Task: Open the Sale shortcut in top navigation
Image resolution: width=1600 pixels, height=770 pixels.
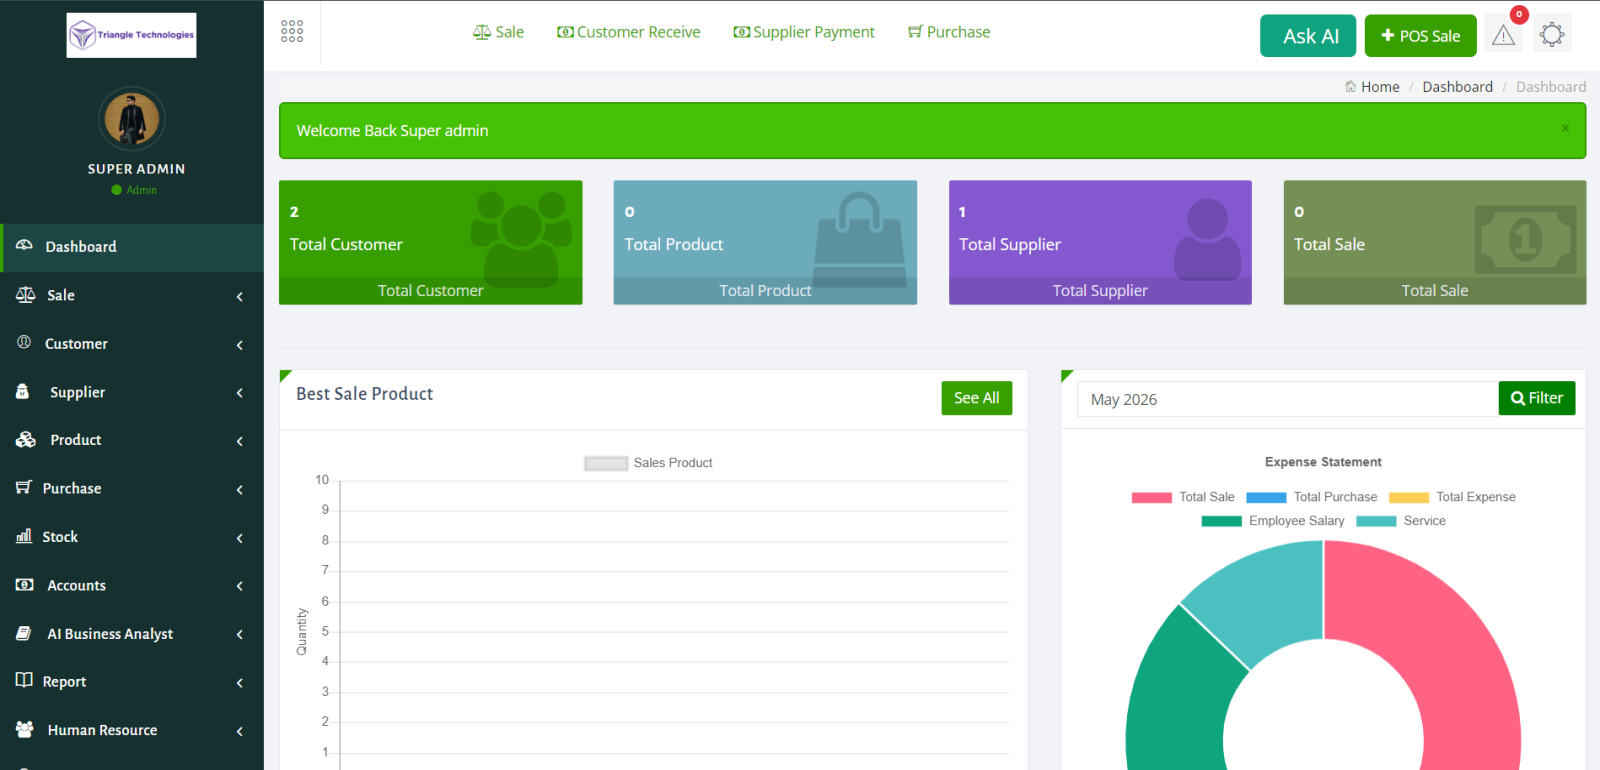Action: coord(498,32)
